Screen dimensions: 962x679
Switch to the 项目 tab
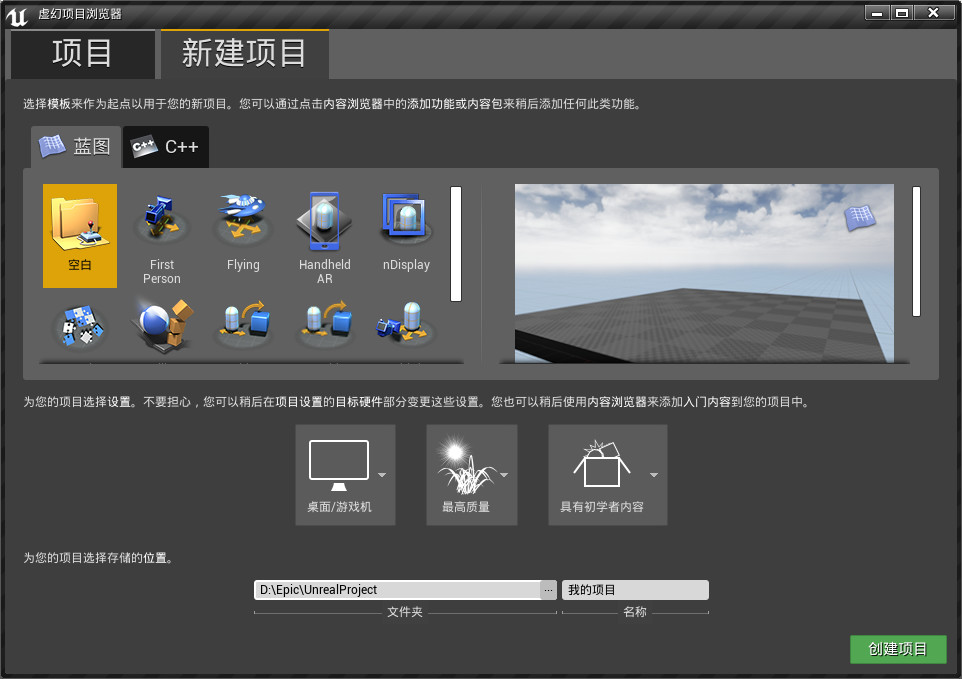pos(83,54)
